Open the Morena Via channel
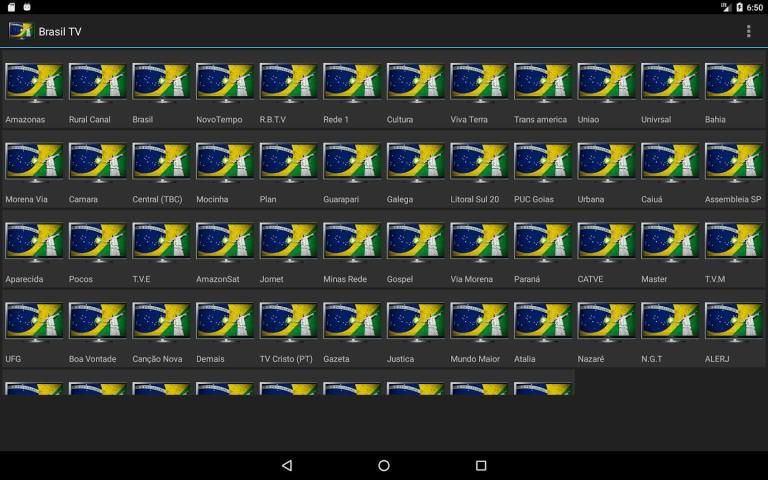Viewport: 768px width, 480px height. coord(33,164)
